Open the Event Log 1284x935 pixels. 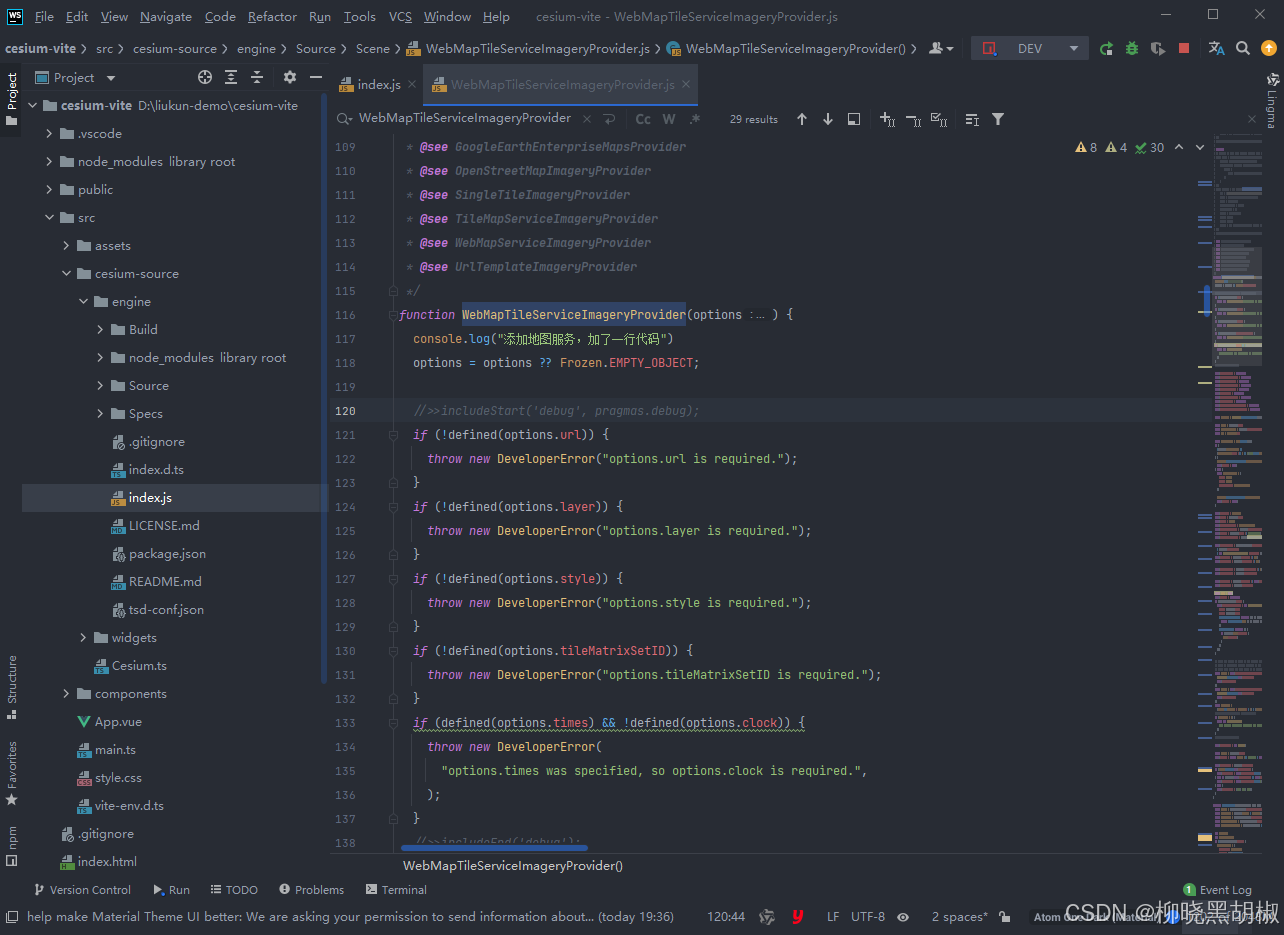[1217, 889]
